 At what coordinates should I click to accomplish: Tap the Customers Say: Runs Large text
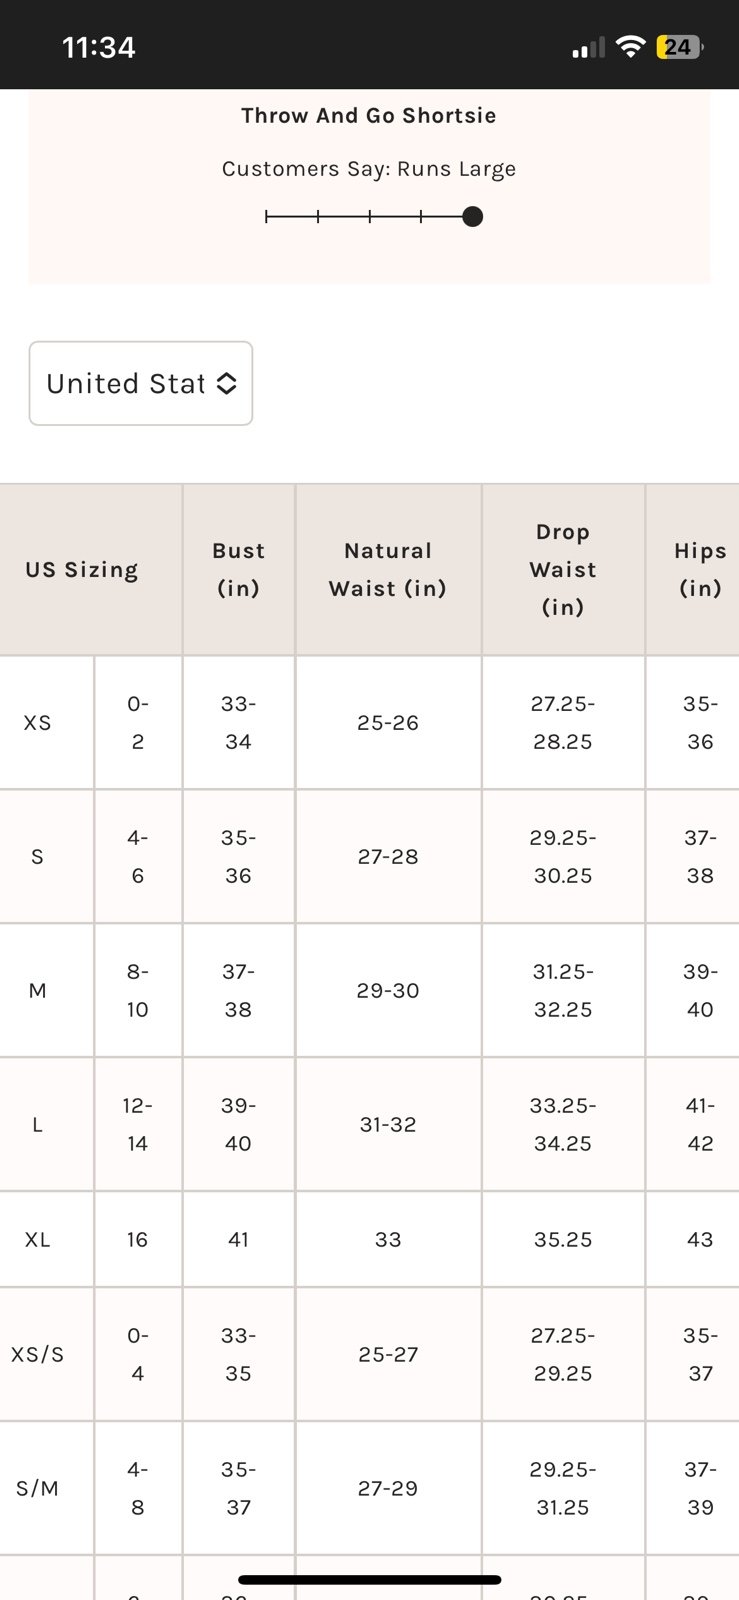pos(369,168)
